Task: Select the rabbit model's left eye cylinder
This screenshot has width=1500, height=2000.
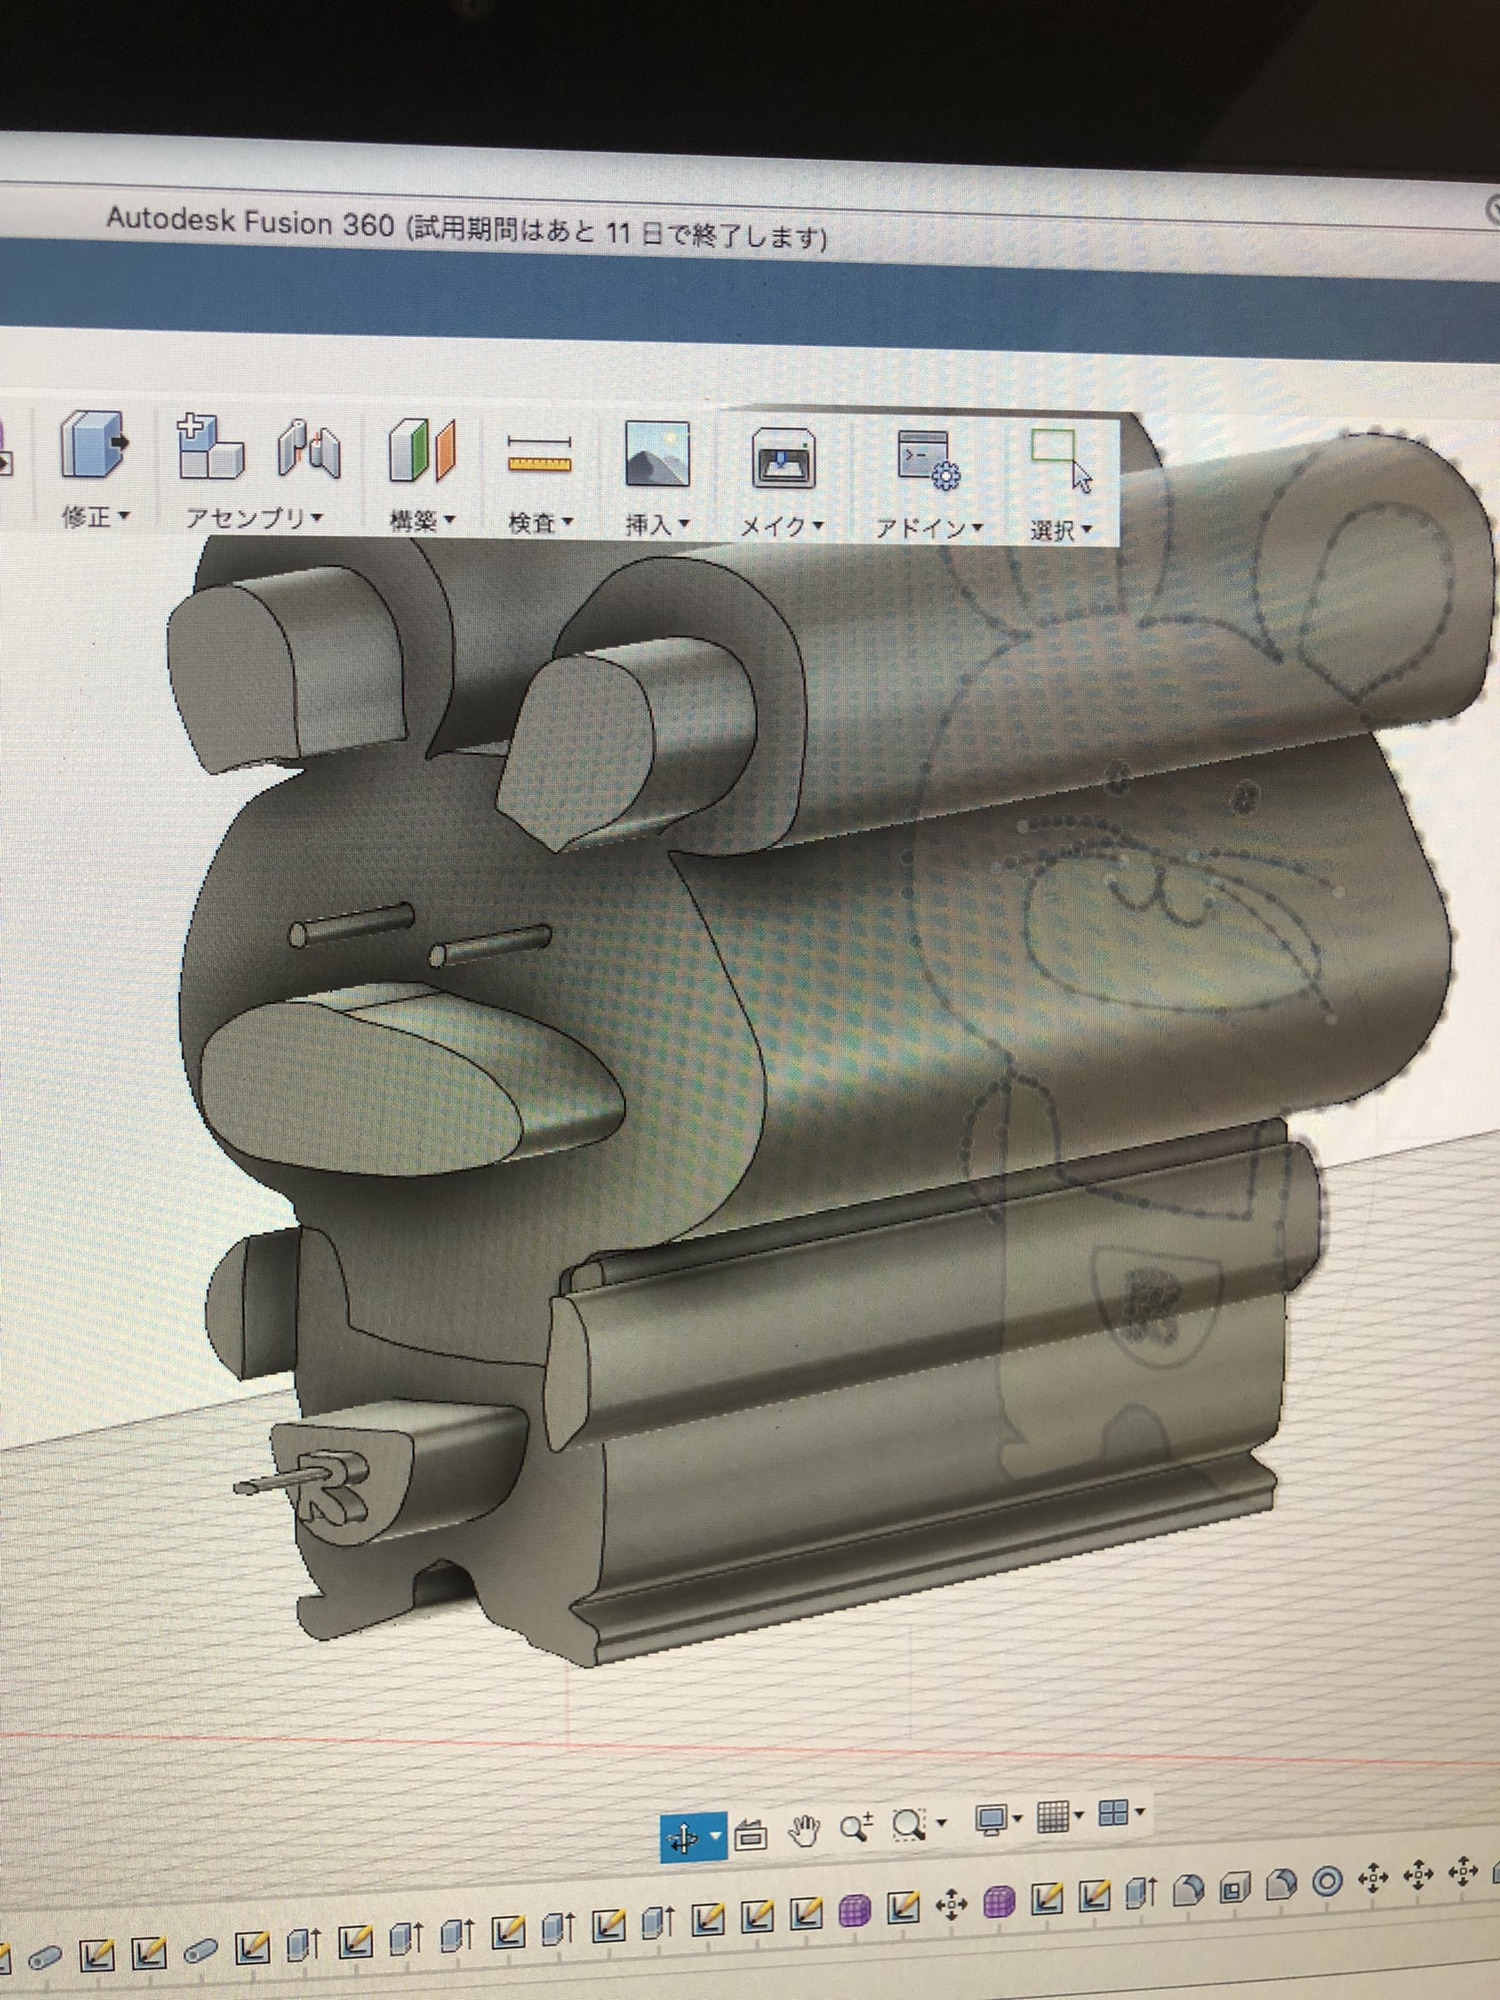Action: [350, 923]
